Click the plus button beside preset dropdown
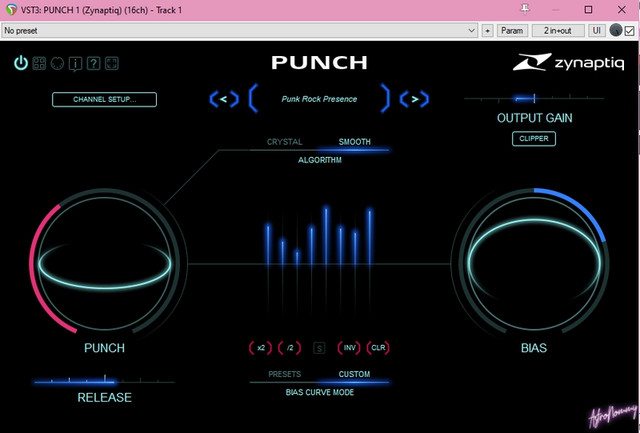Viewport: 640px width, 433px height. 487,31
